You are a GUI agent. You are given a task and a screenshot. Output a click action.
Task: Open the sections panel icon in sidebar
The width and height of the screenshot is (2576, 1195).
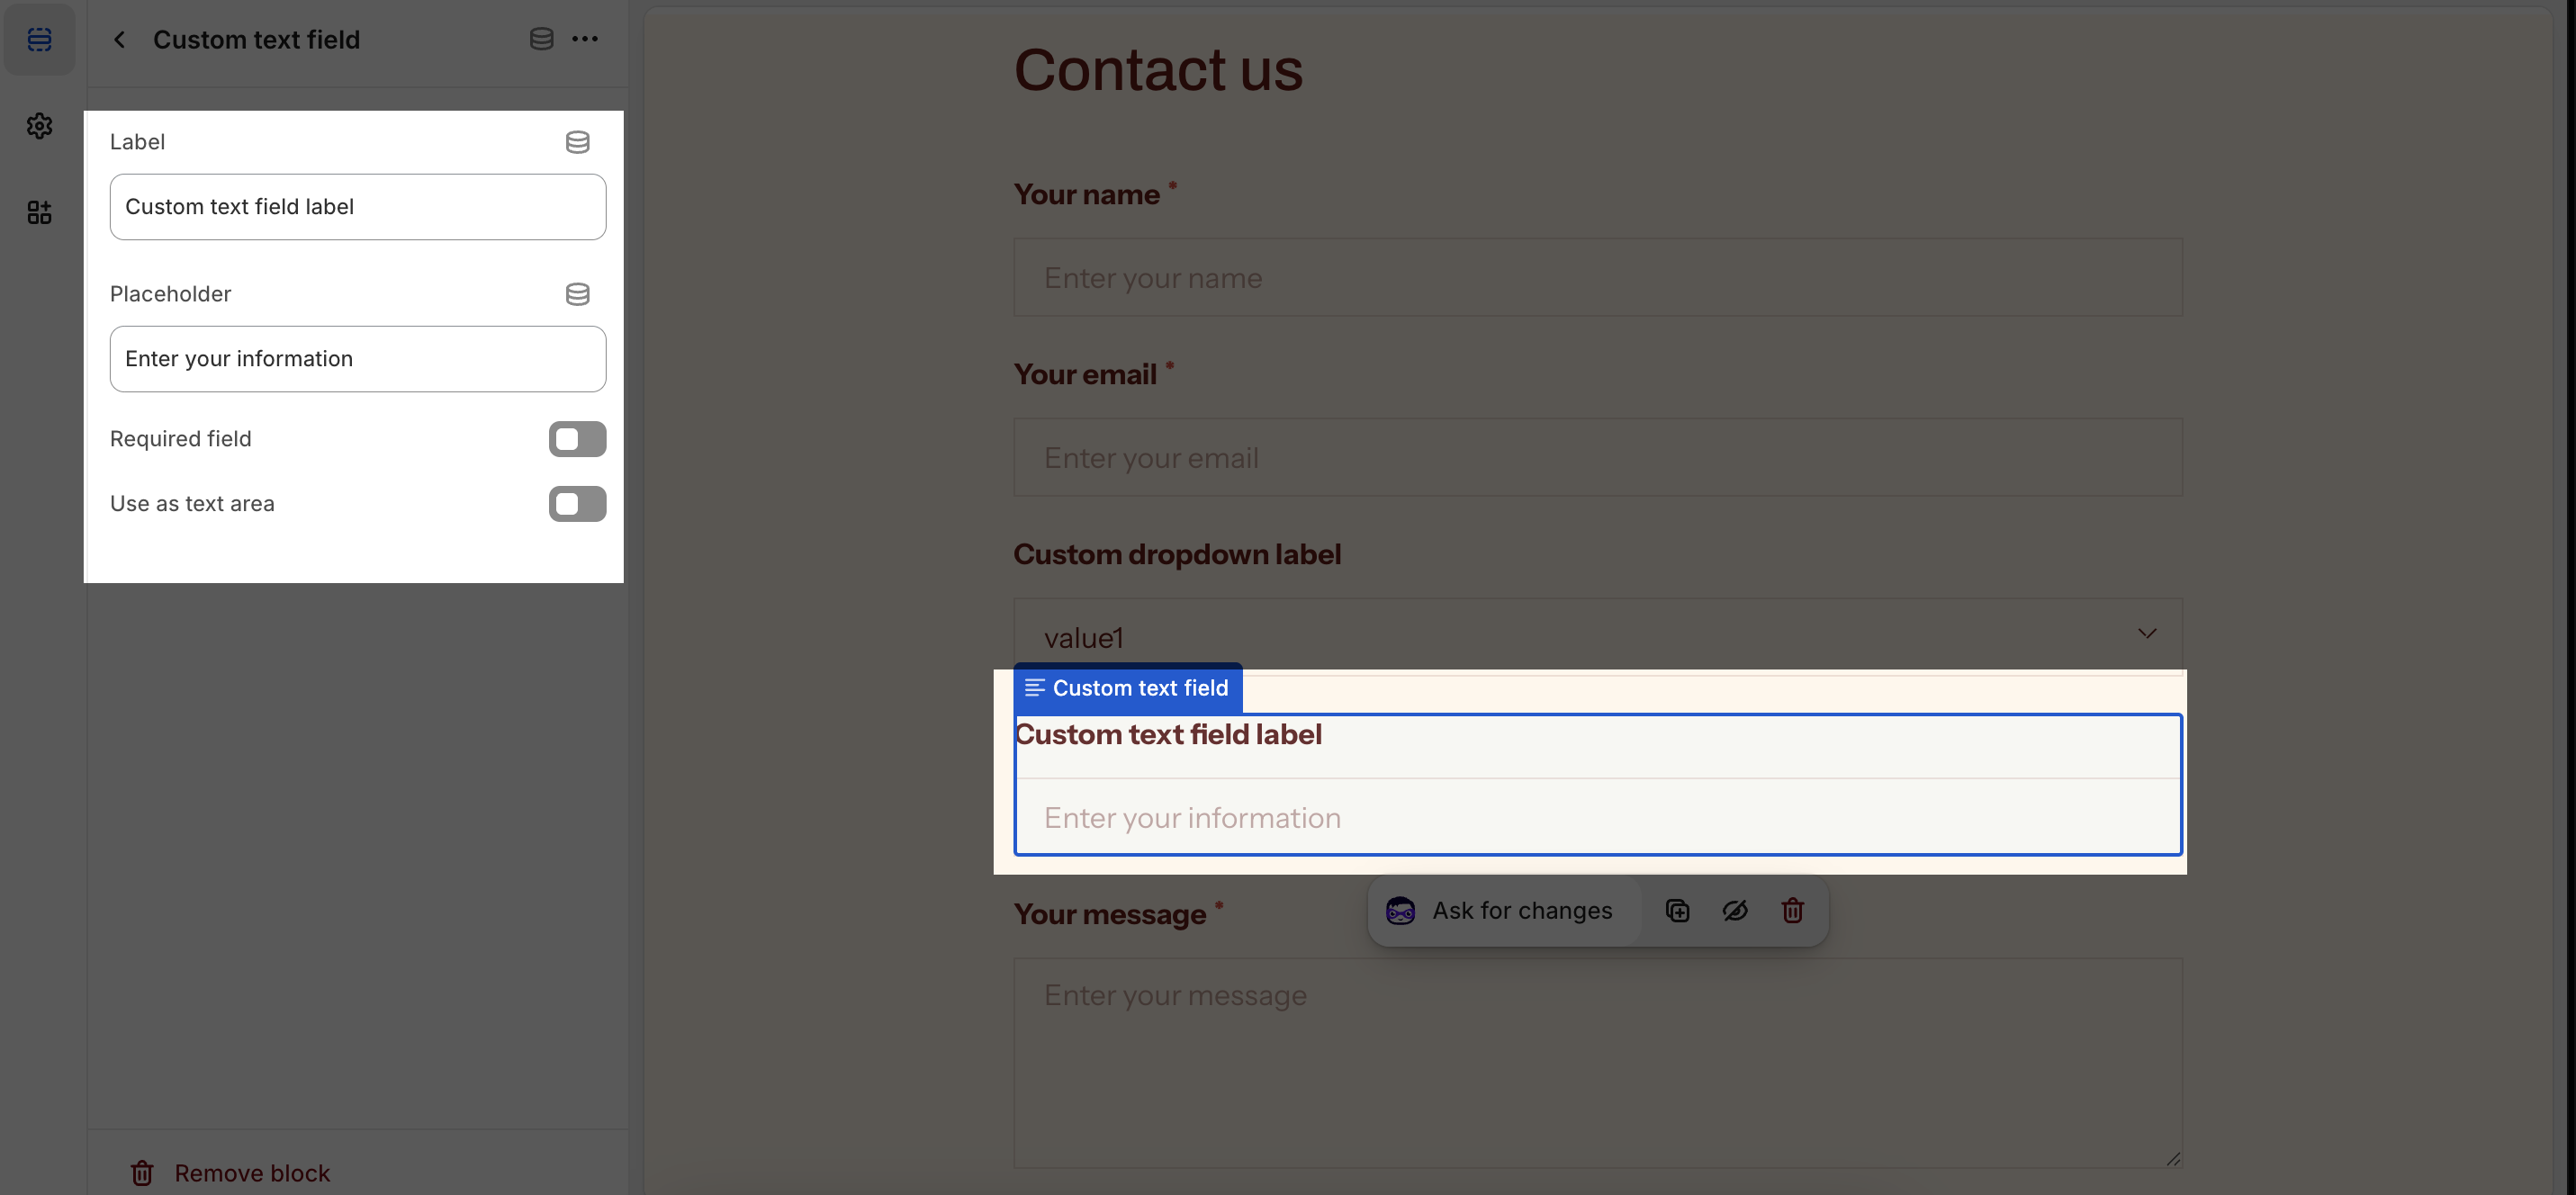[x=39, y=39]
